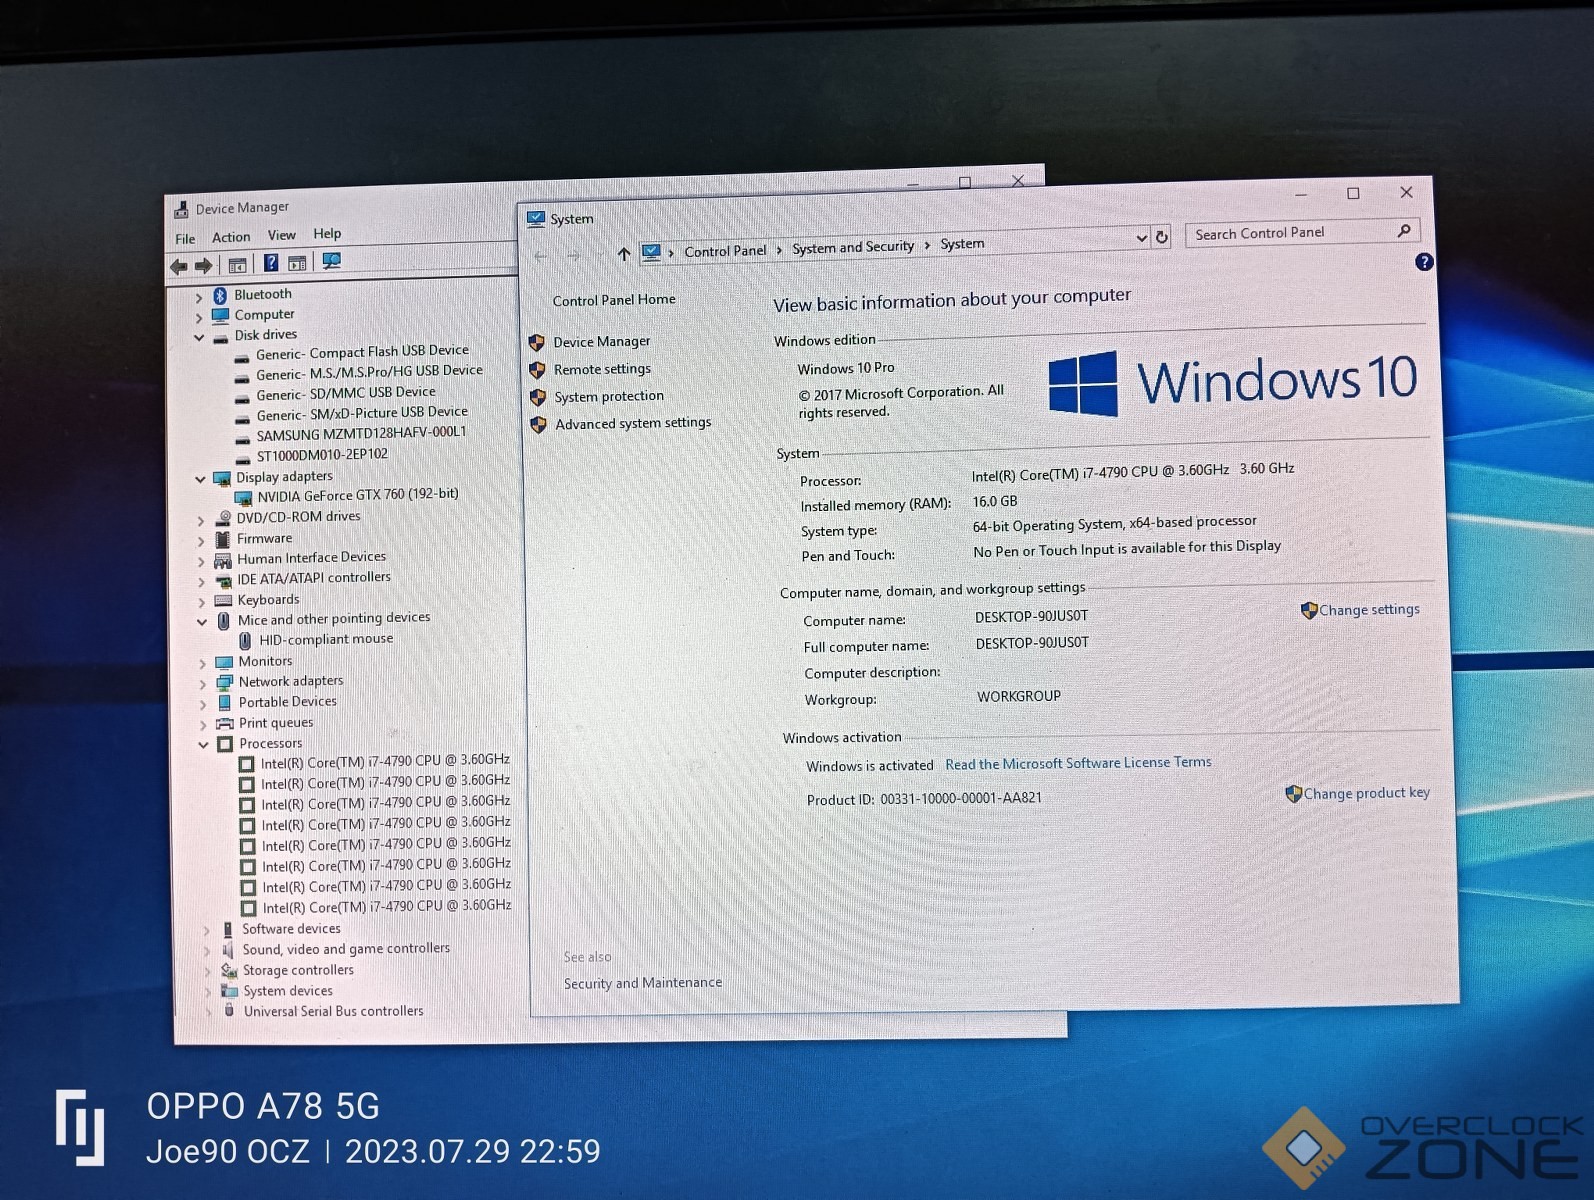Viewport: 1594px width, 1200px height.
Task: Expand the Bluetooth category
Action: coord(199,298)
